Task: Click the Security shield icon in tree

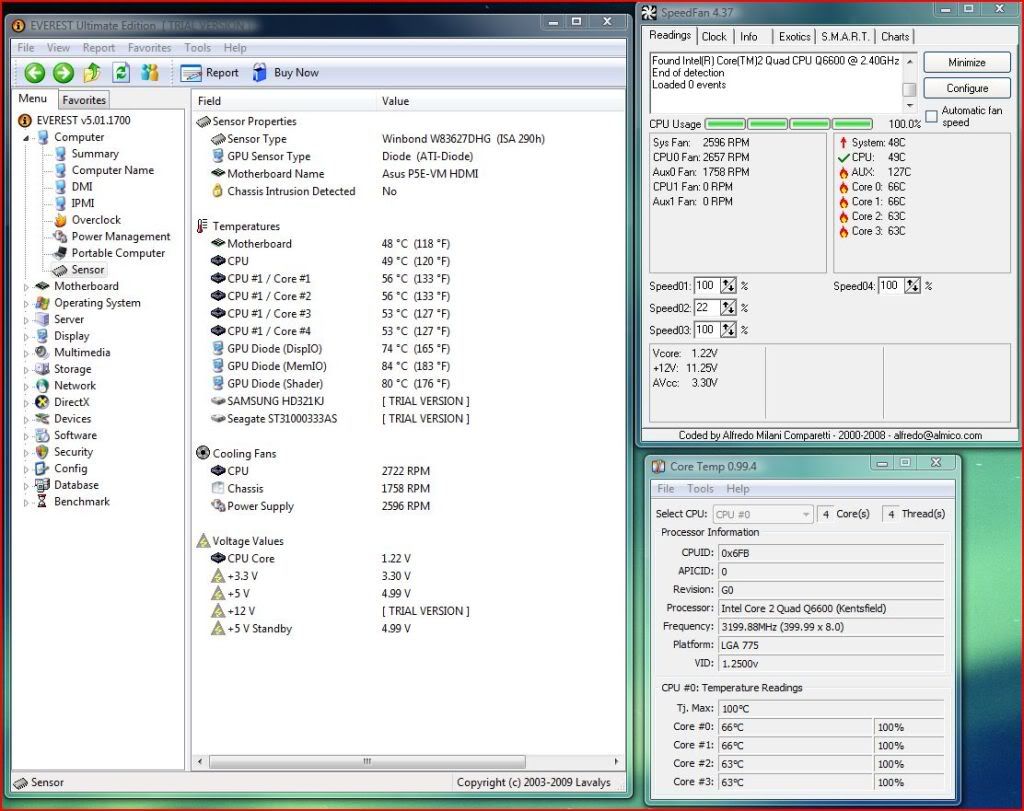Action: tap(42, 452)
